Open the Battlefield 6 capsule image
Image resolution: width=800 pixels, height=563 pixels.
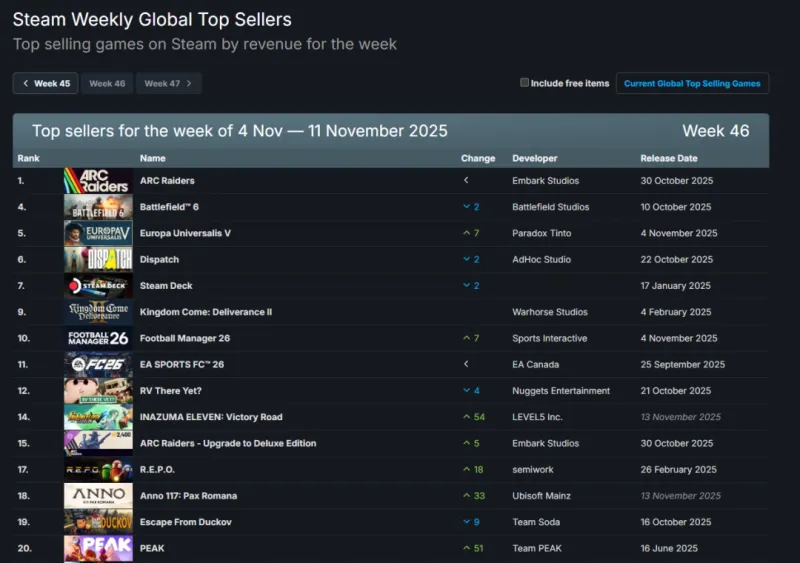(98, 207)
